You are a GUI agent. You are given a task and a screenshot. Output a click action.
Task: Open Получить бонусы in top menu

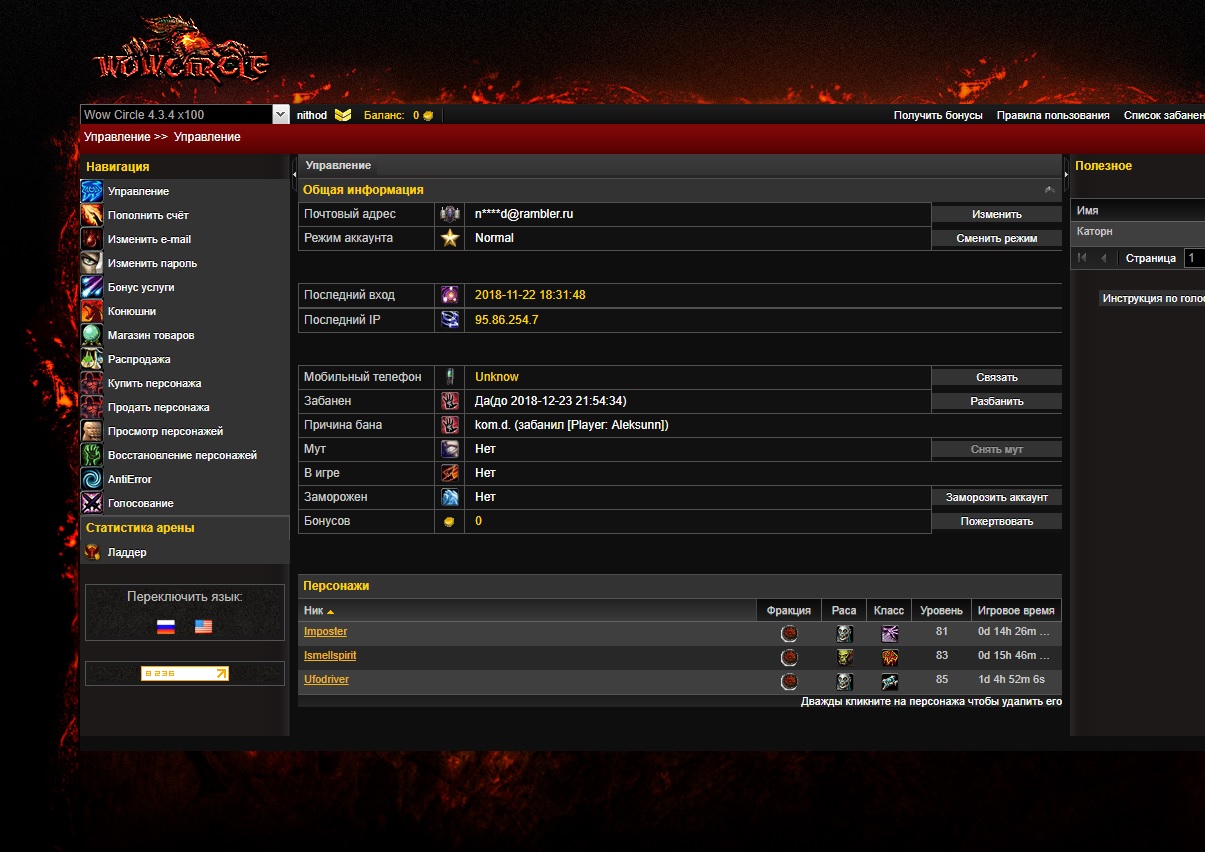(x=938, y=116)
